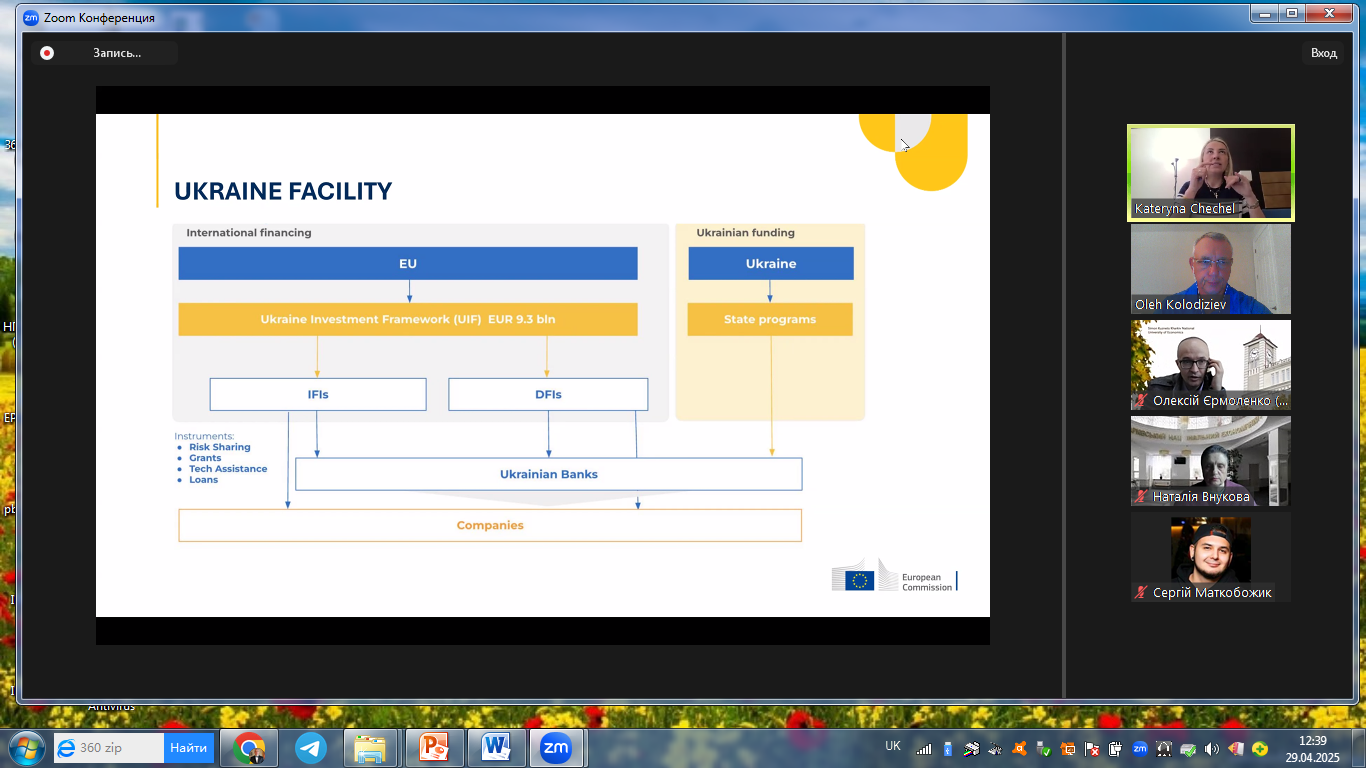Click the red recording indicator icon

tap(46, 53)
